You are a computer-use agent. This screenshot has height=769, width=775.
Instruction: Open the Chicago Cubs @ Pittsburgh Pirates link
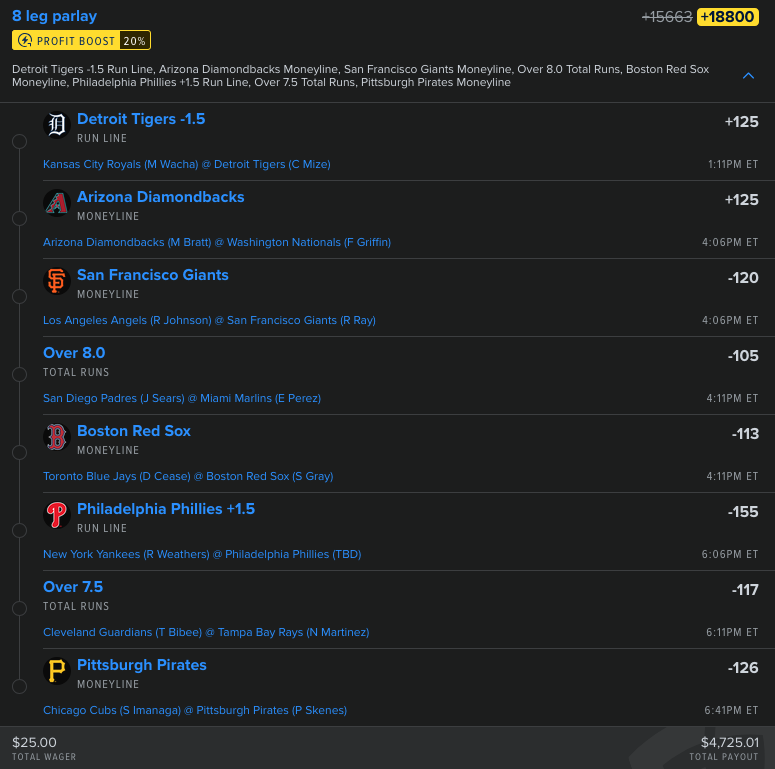pos(195,710)
